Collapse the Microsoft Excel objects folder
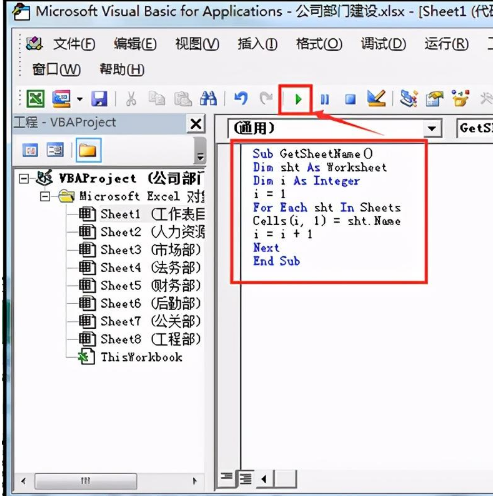 click(x=45, y=197)
